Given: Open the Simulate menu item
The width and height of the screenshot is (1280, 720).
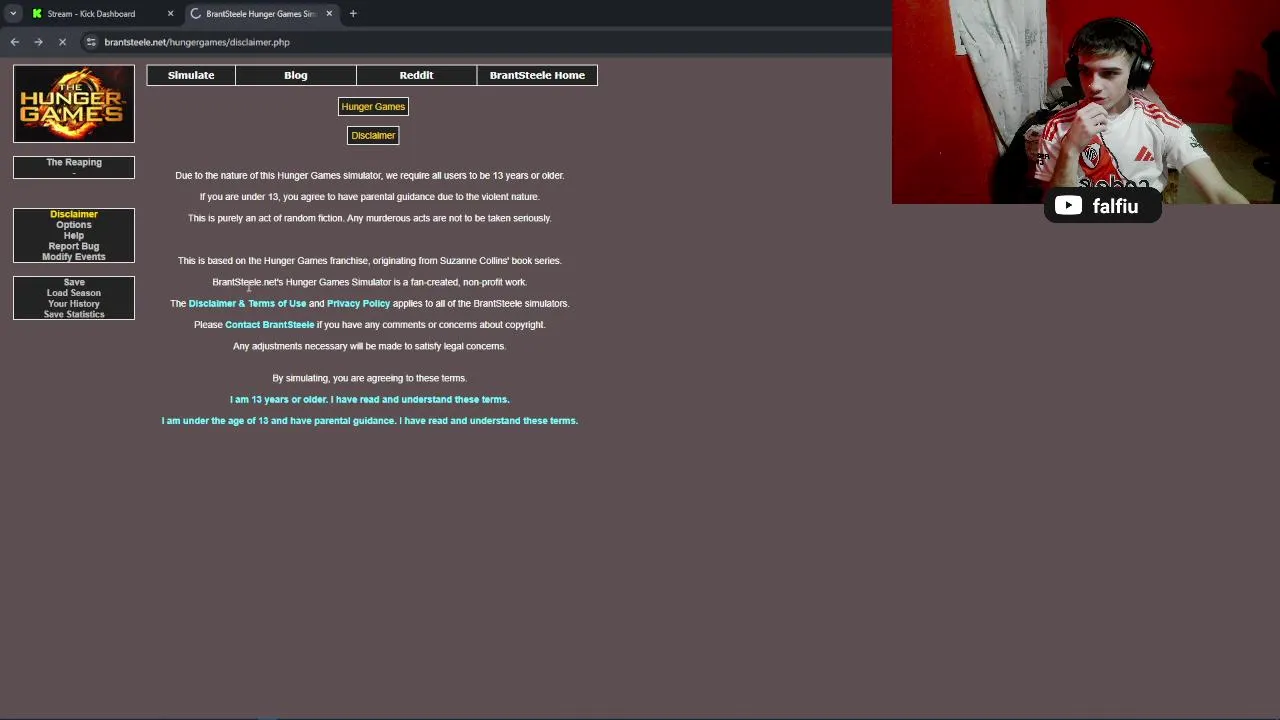Looking at the screenshot, I should pyautogui.click(x=191, y=75).
